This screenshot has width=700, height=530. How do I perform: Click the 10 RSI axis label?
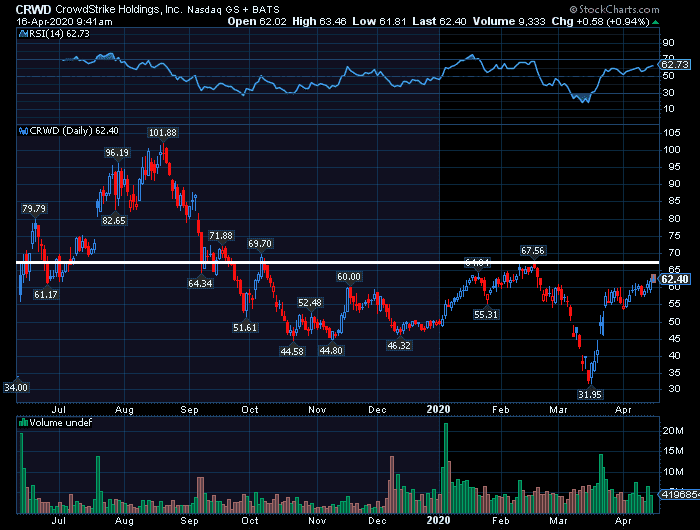668,109
